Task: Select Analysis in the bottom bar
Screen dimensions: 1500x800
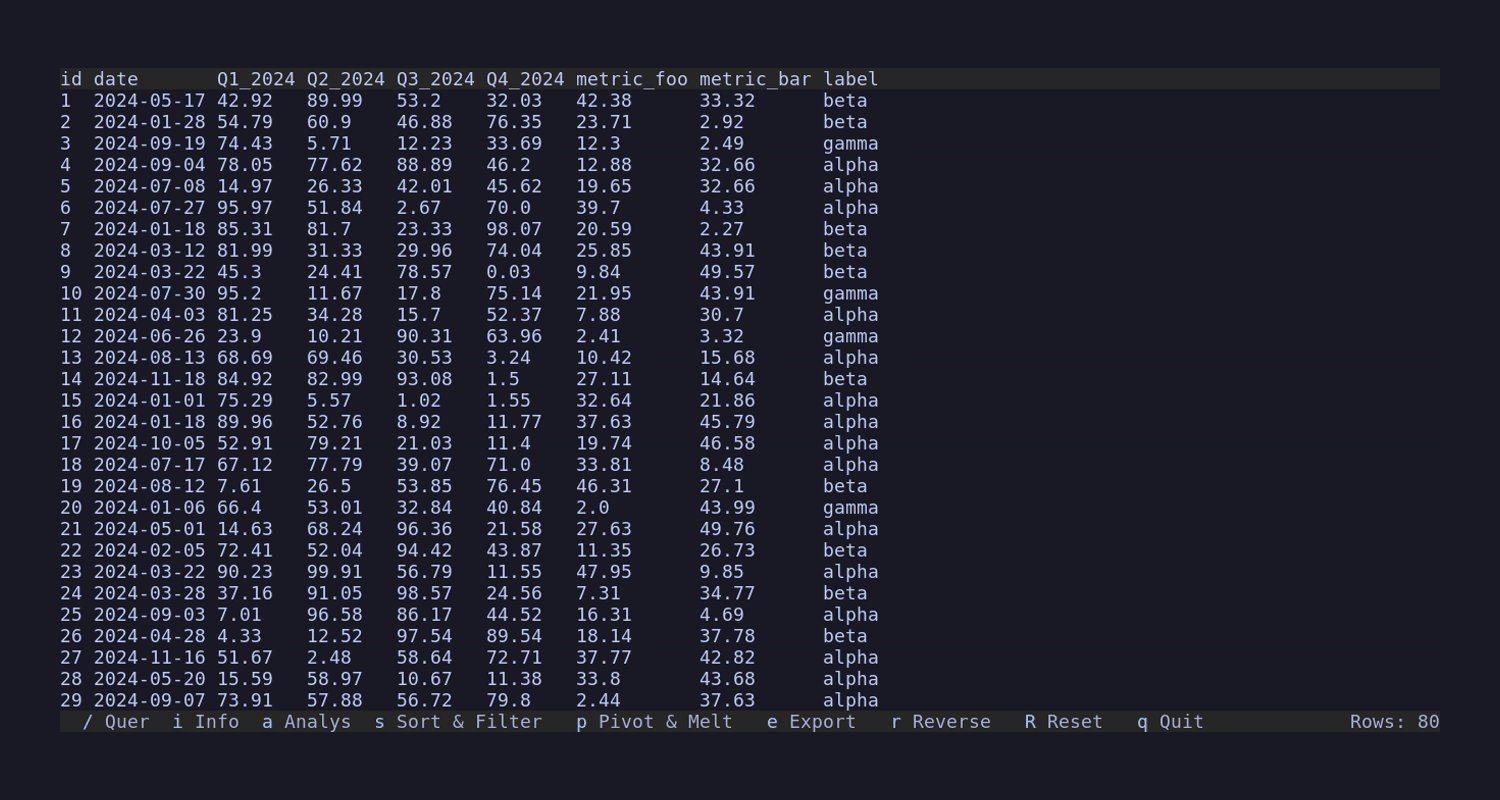Action: pyautogui.click(x=307, y=722)
